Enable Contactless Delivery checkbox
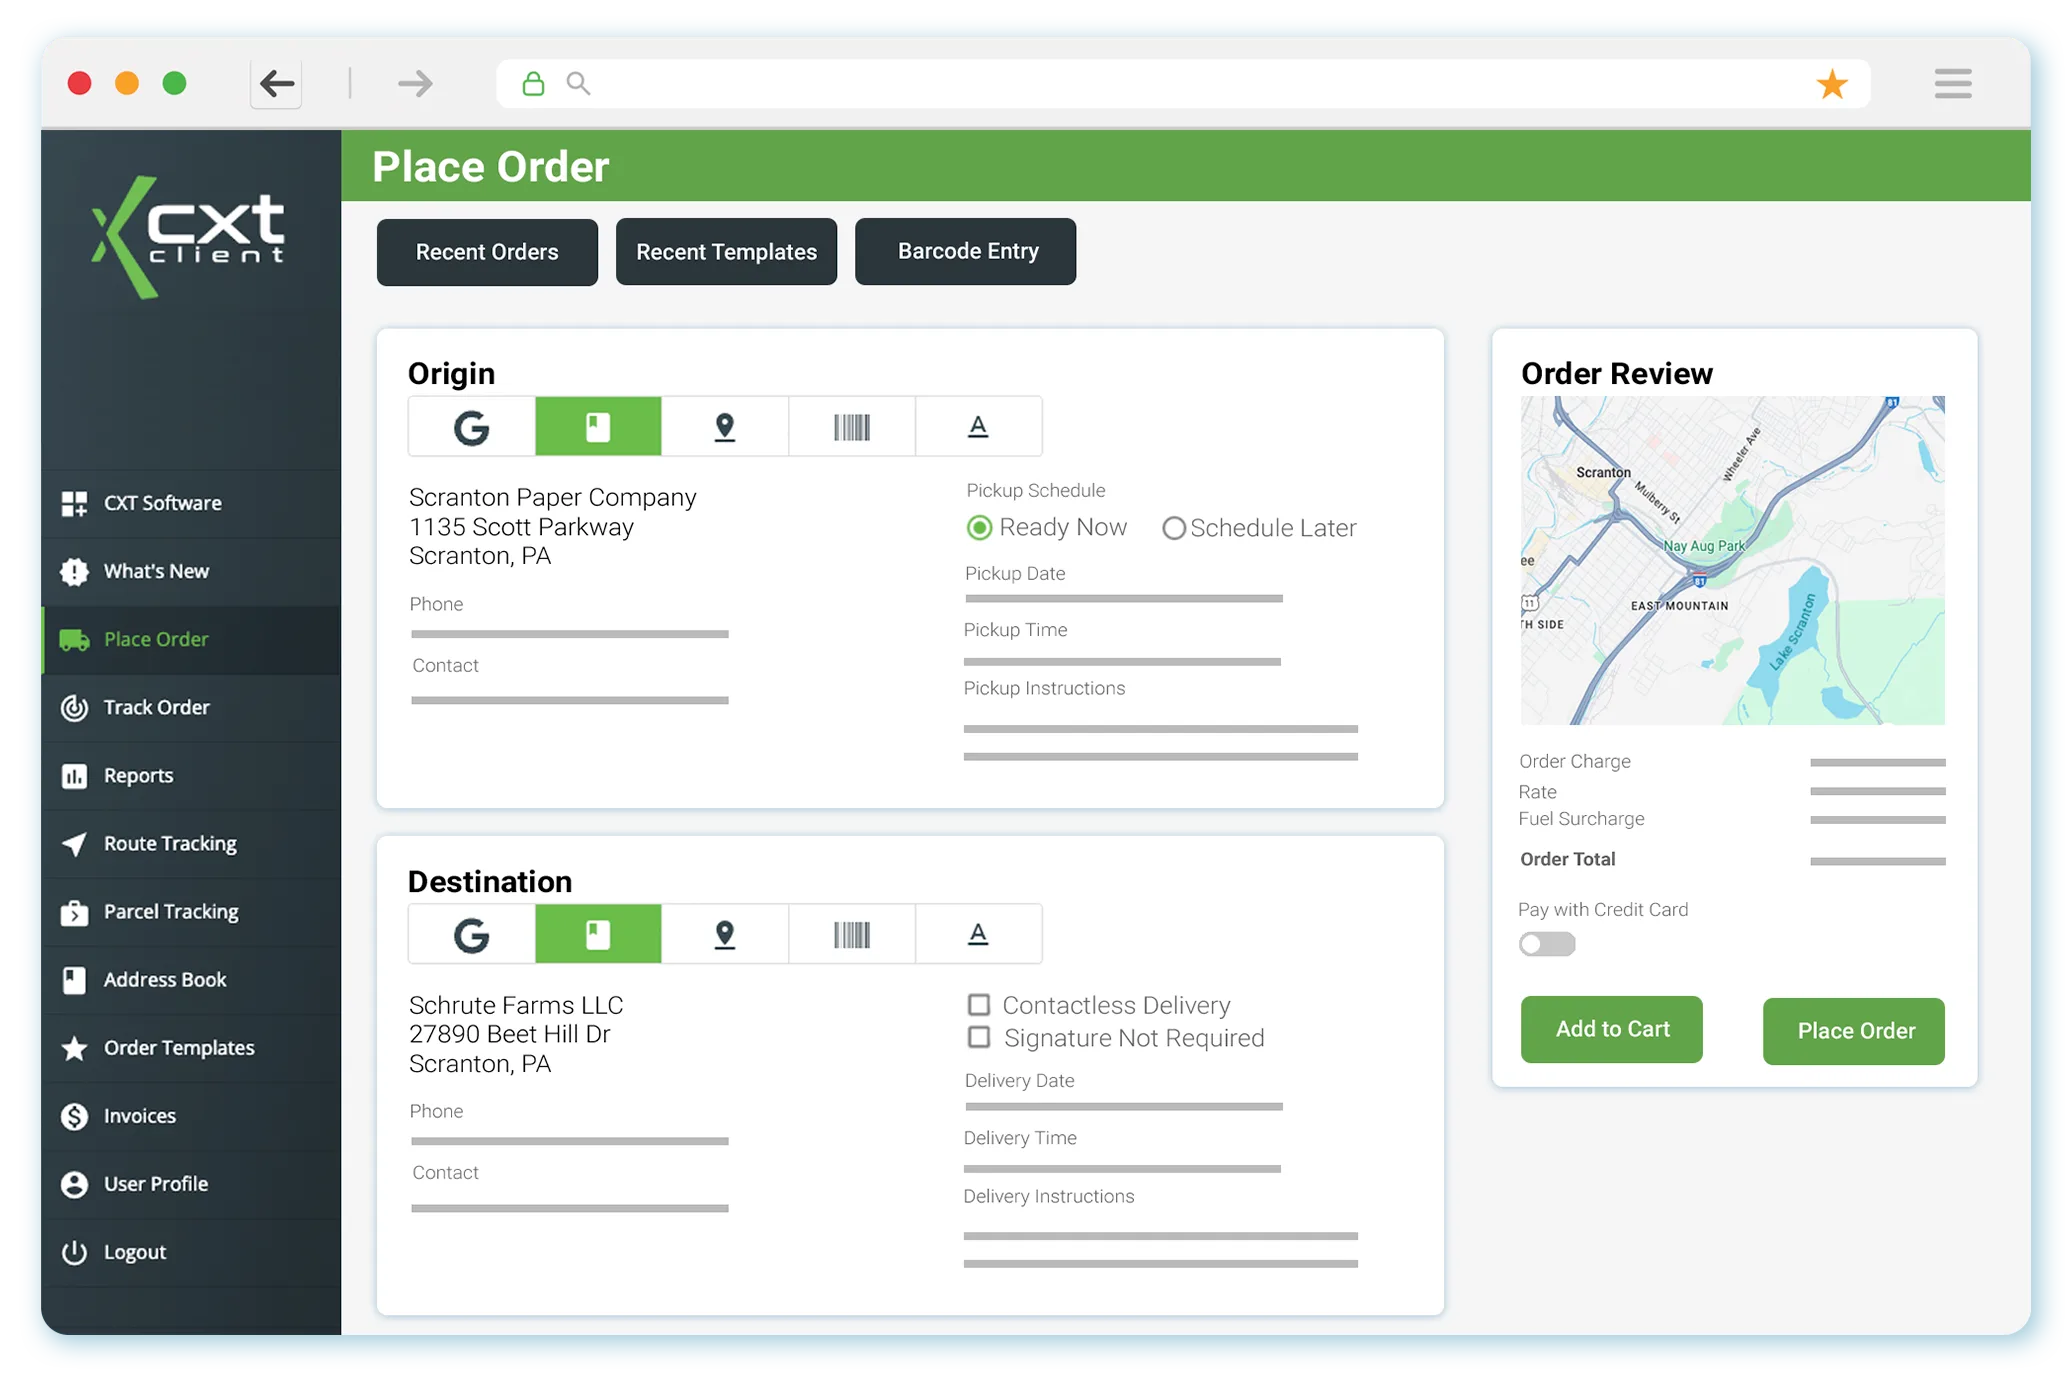This screenshot has width=2072, height=1376. coord(978,1005)
